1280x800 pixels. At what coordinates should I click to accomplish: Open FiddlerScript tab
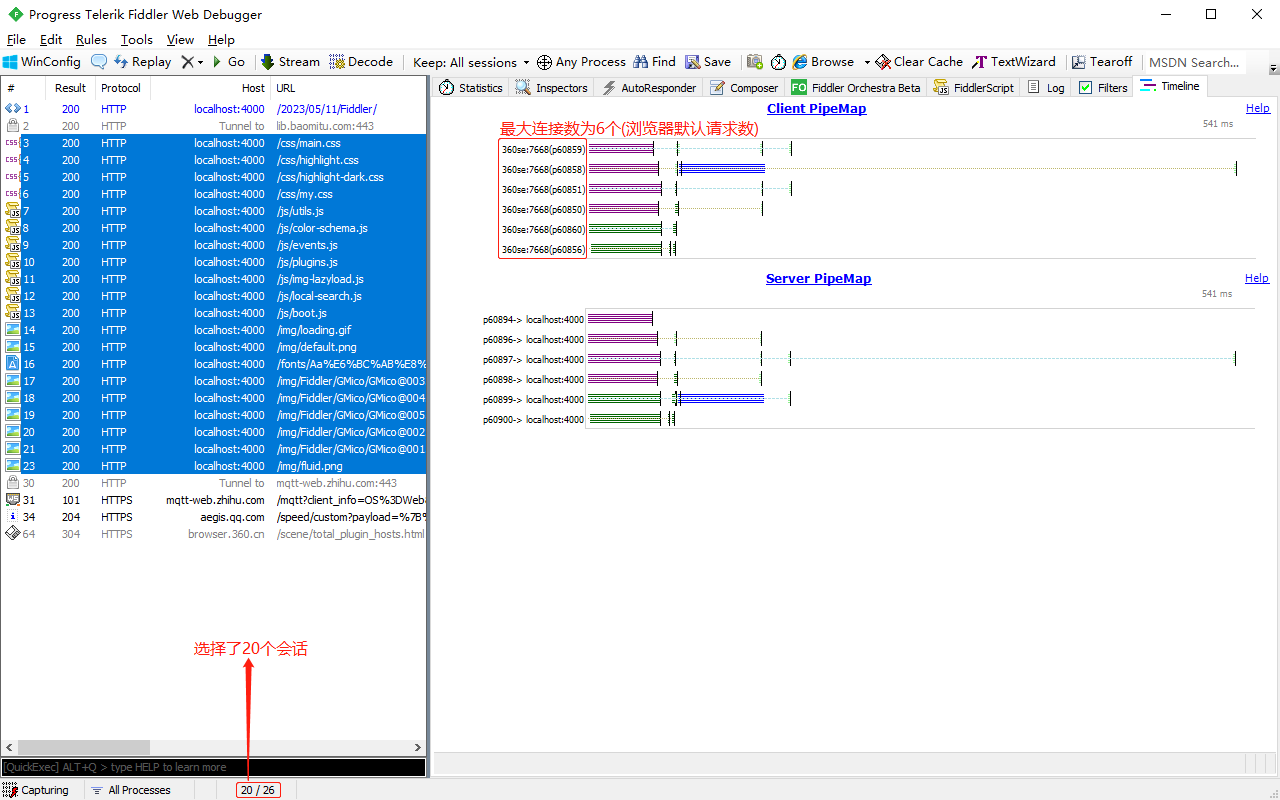974,88
